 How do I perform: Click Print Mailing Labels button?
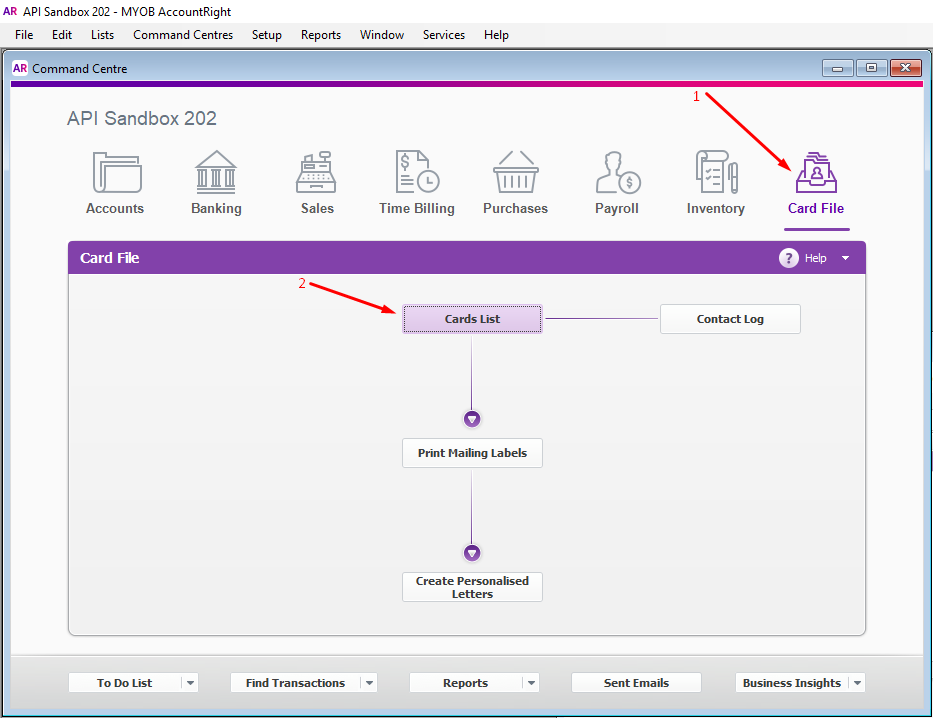472,453
